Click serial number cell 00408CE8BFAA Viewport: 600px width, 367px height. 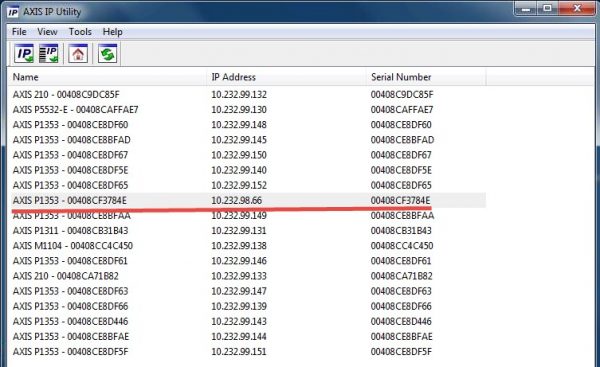(x=403, y=215)
